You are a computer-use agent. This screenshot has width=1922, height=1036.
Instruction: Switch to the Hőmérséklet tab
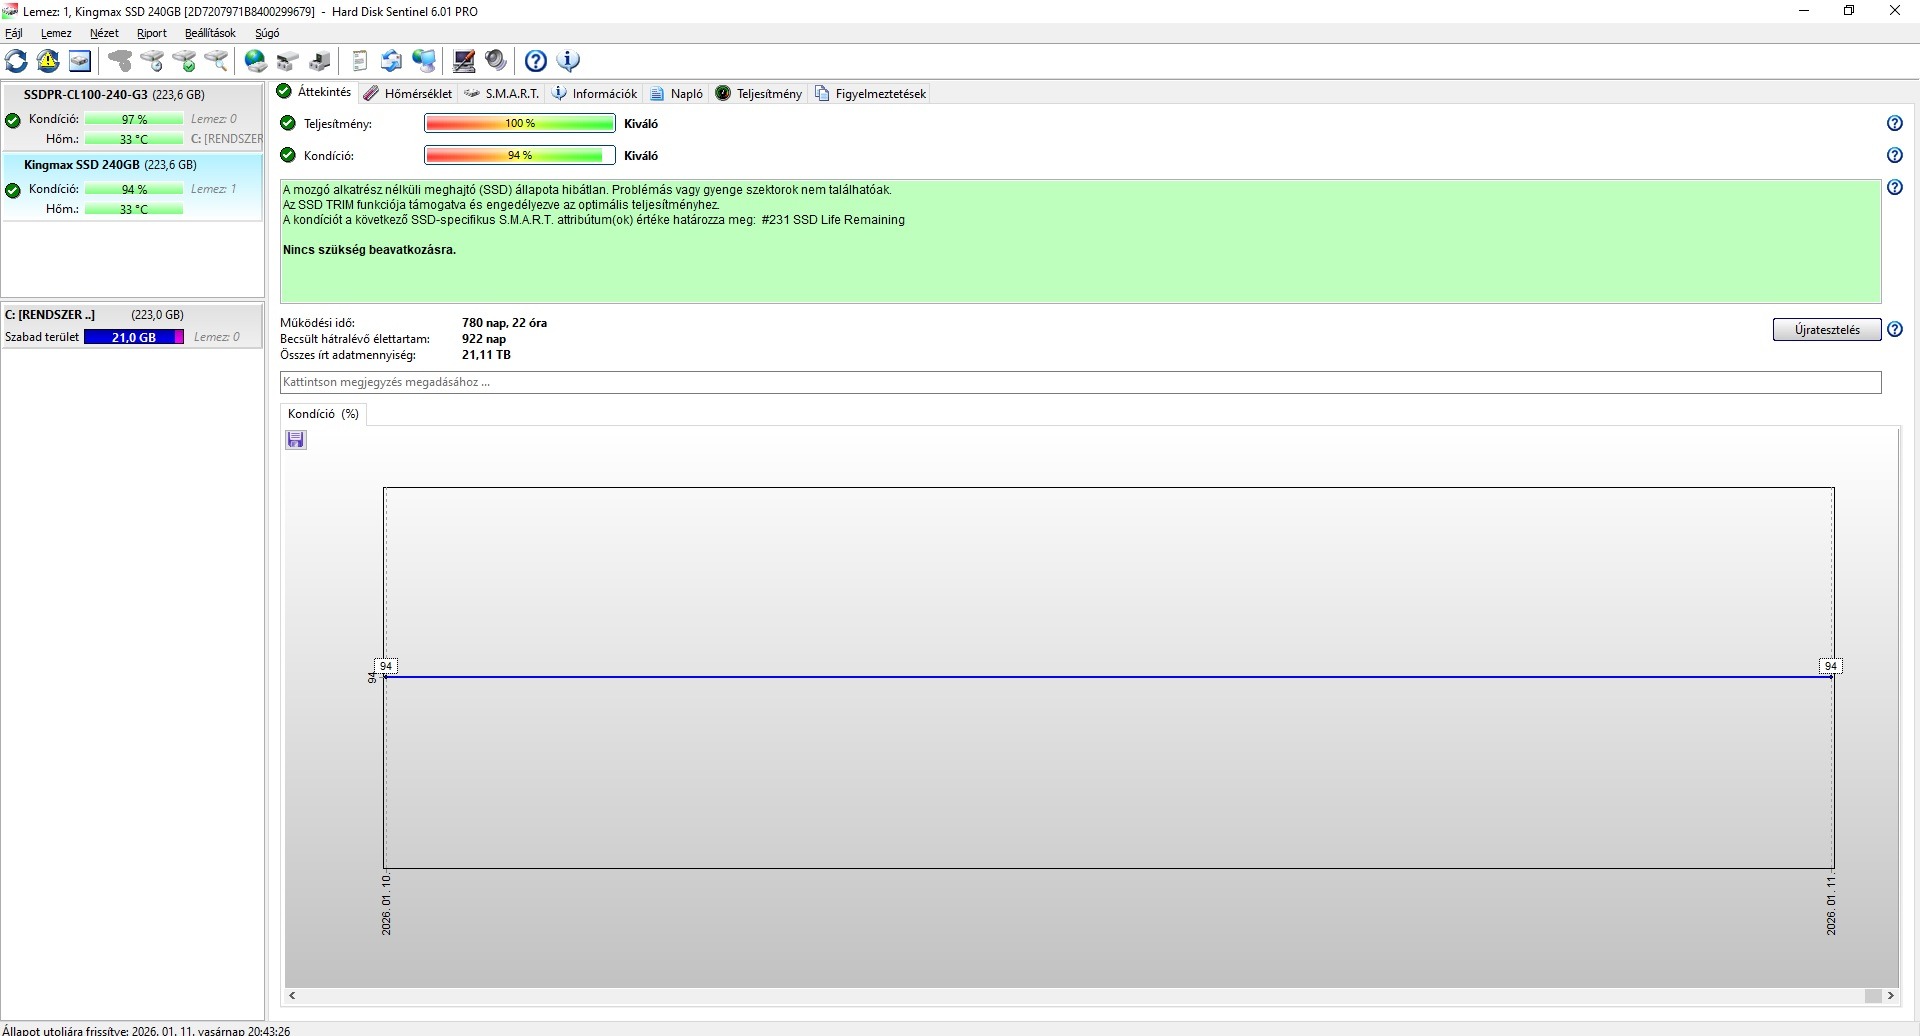pyautogui.click(x=407, y=93)
